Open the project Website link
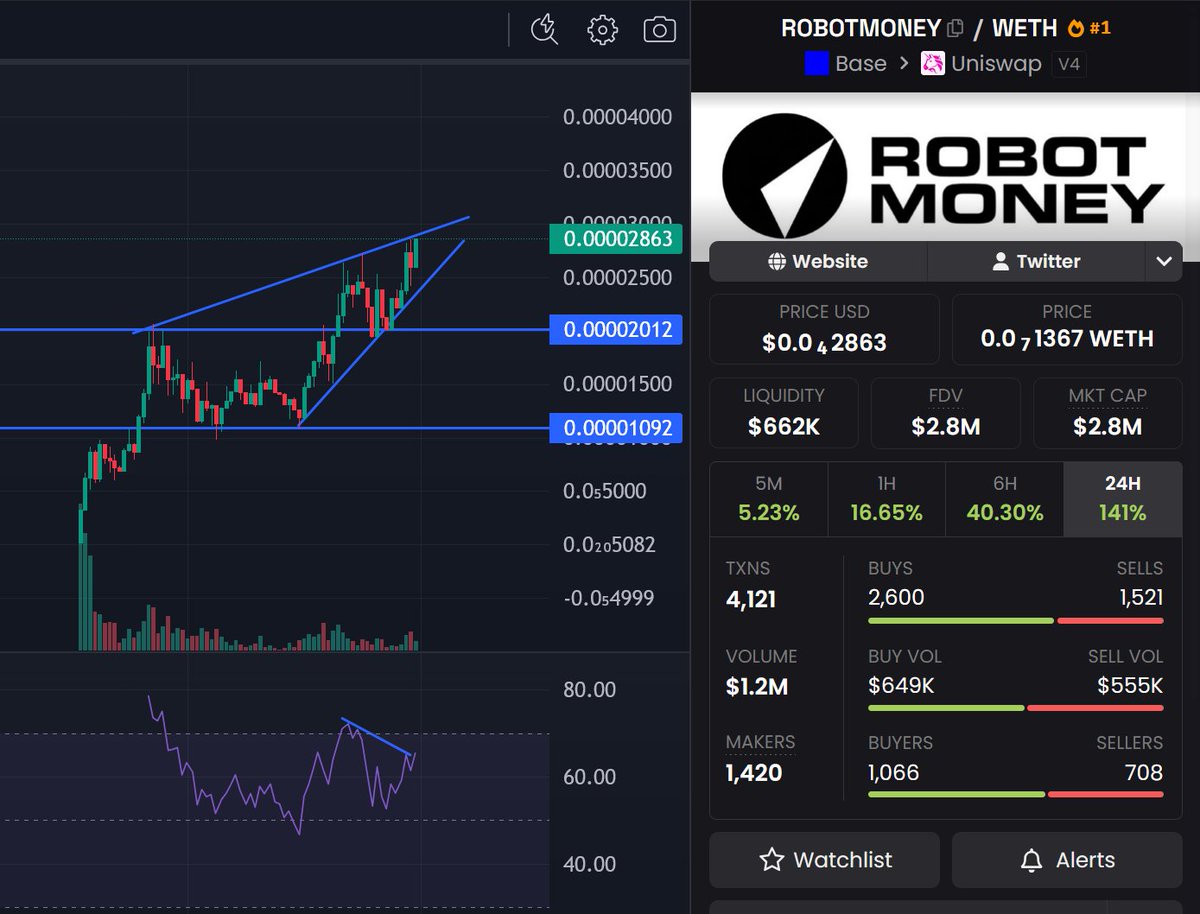This screenshot has height=914, width=1200. pos(818,261)
